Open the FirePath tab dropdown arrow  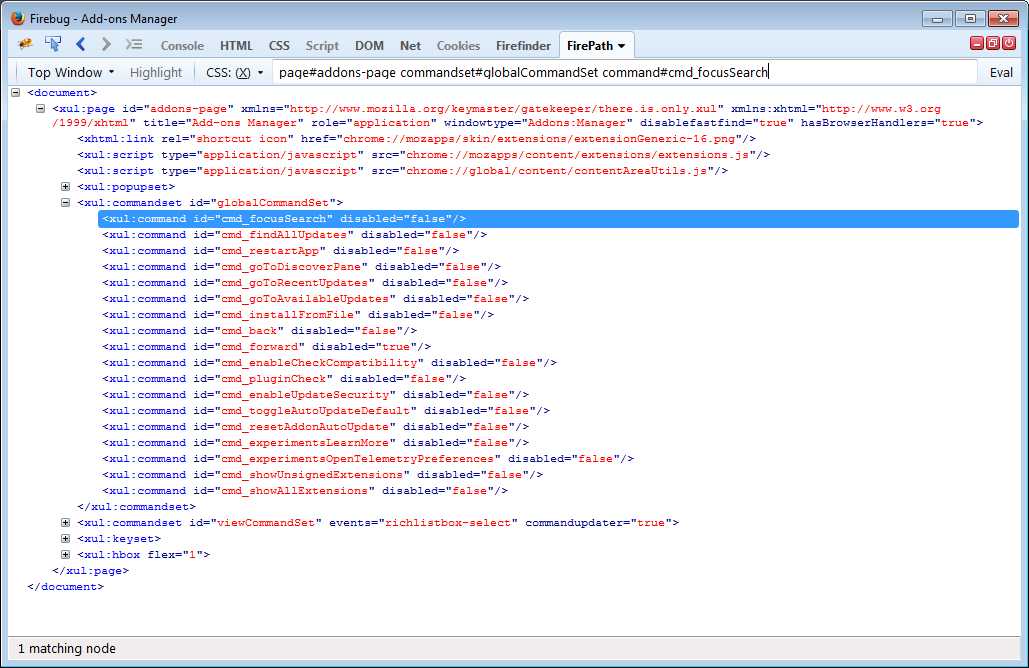(621, 46)
